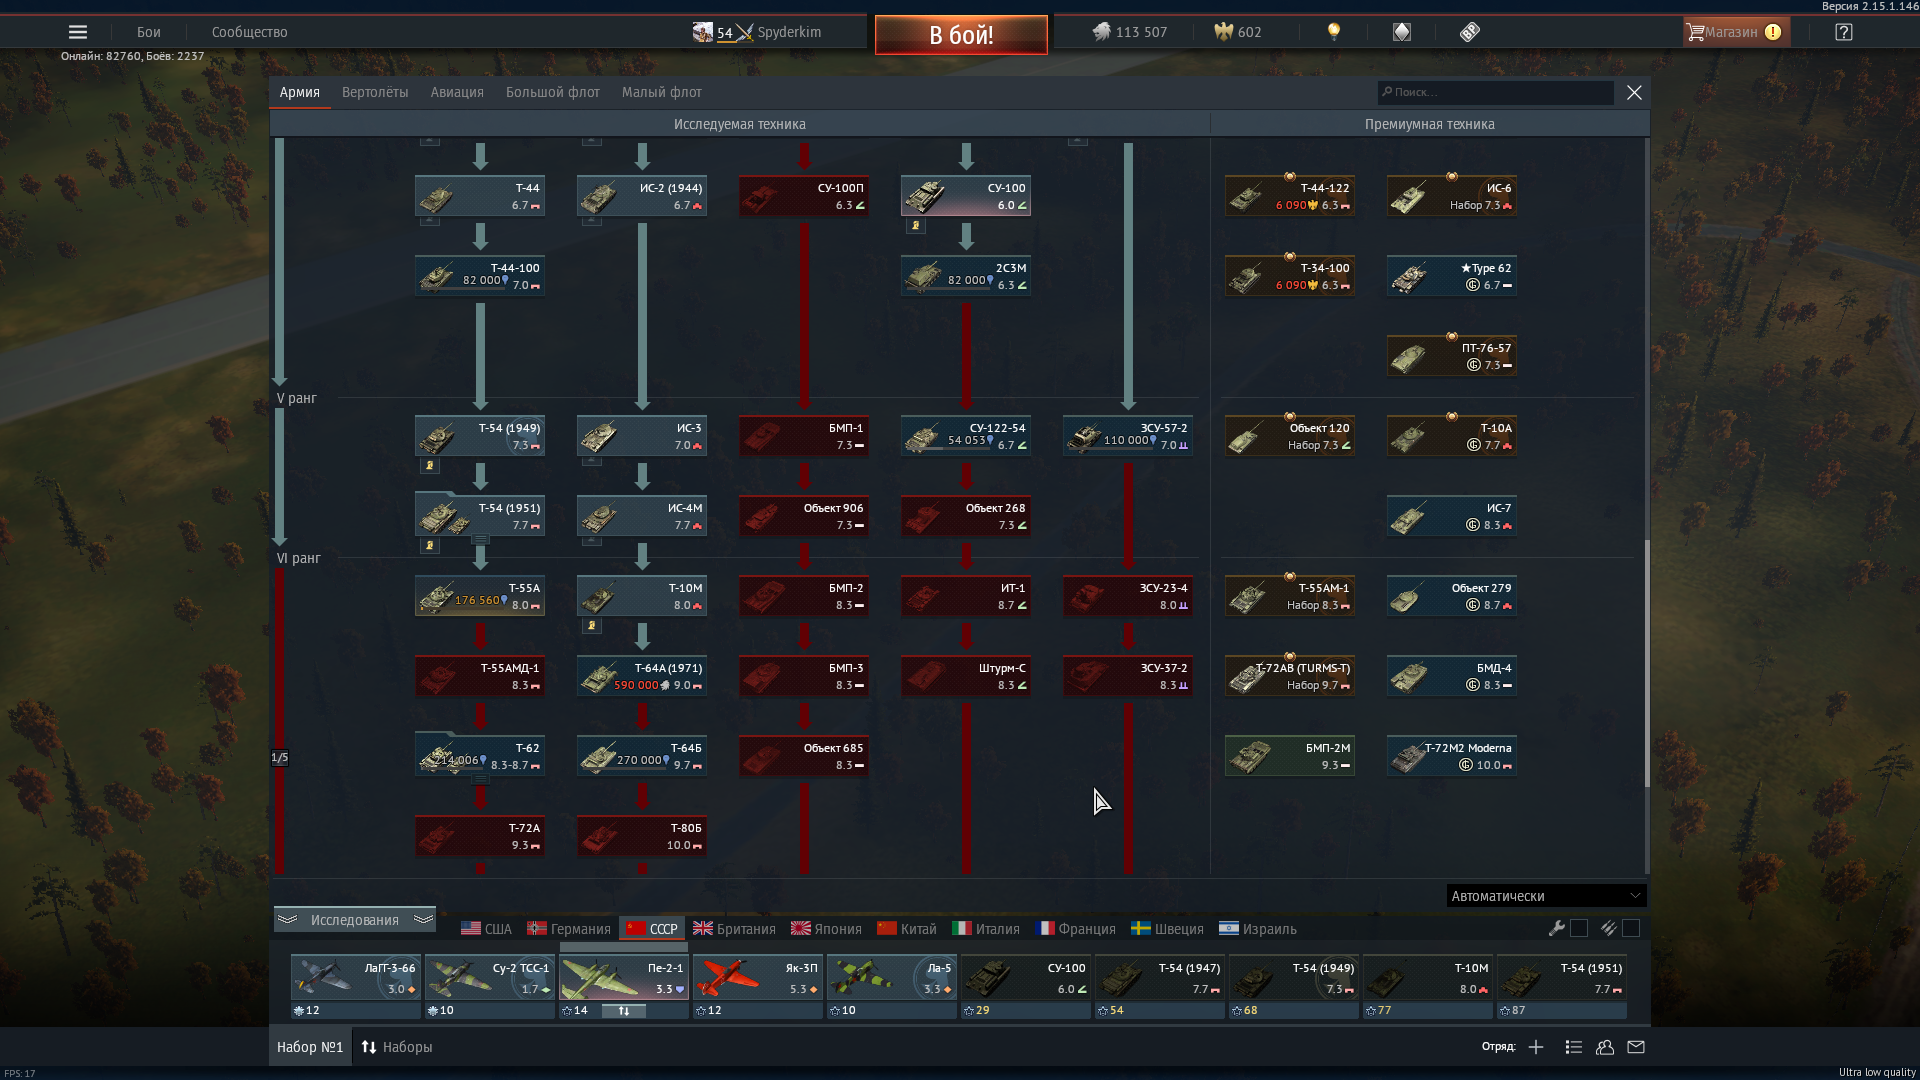Switch to the Армия tab

(x=300, y=92)
